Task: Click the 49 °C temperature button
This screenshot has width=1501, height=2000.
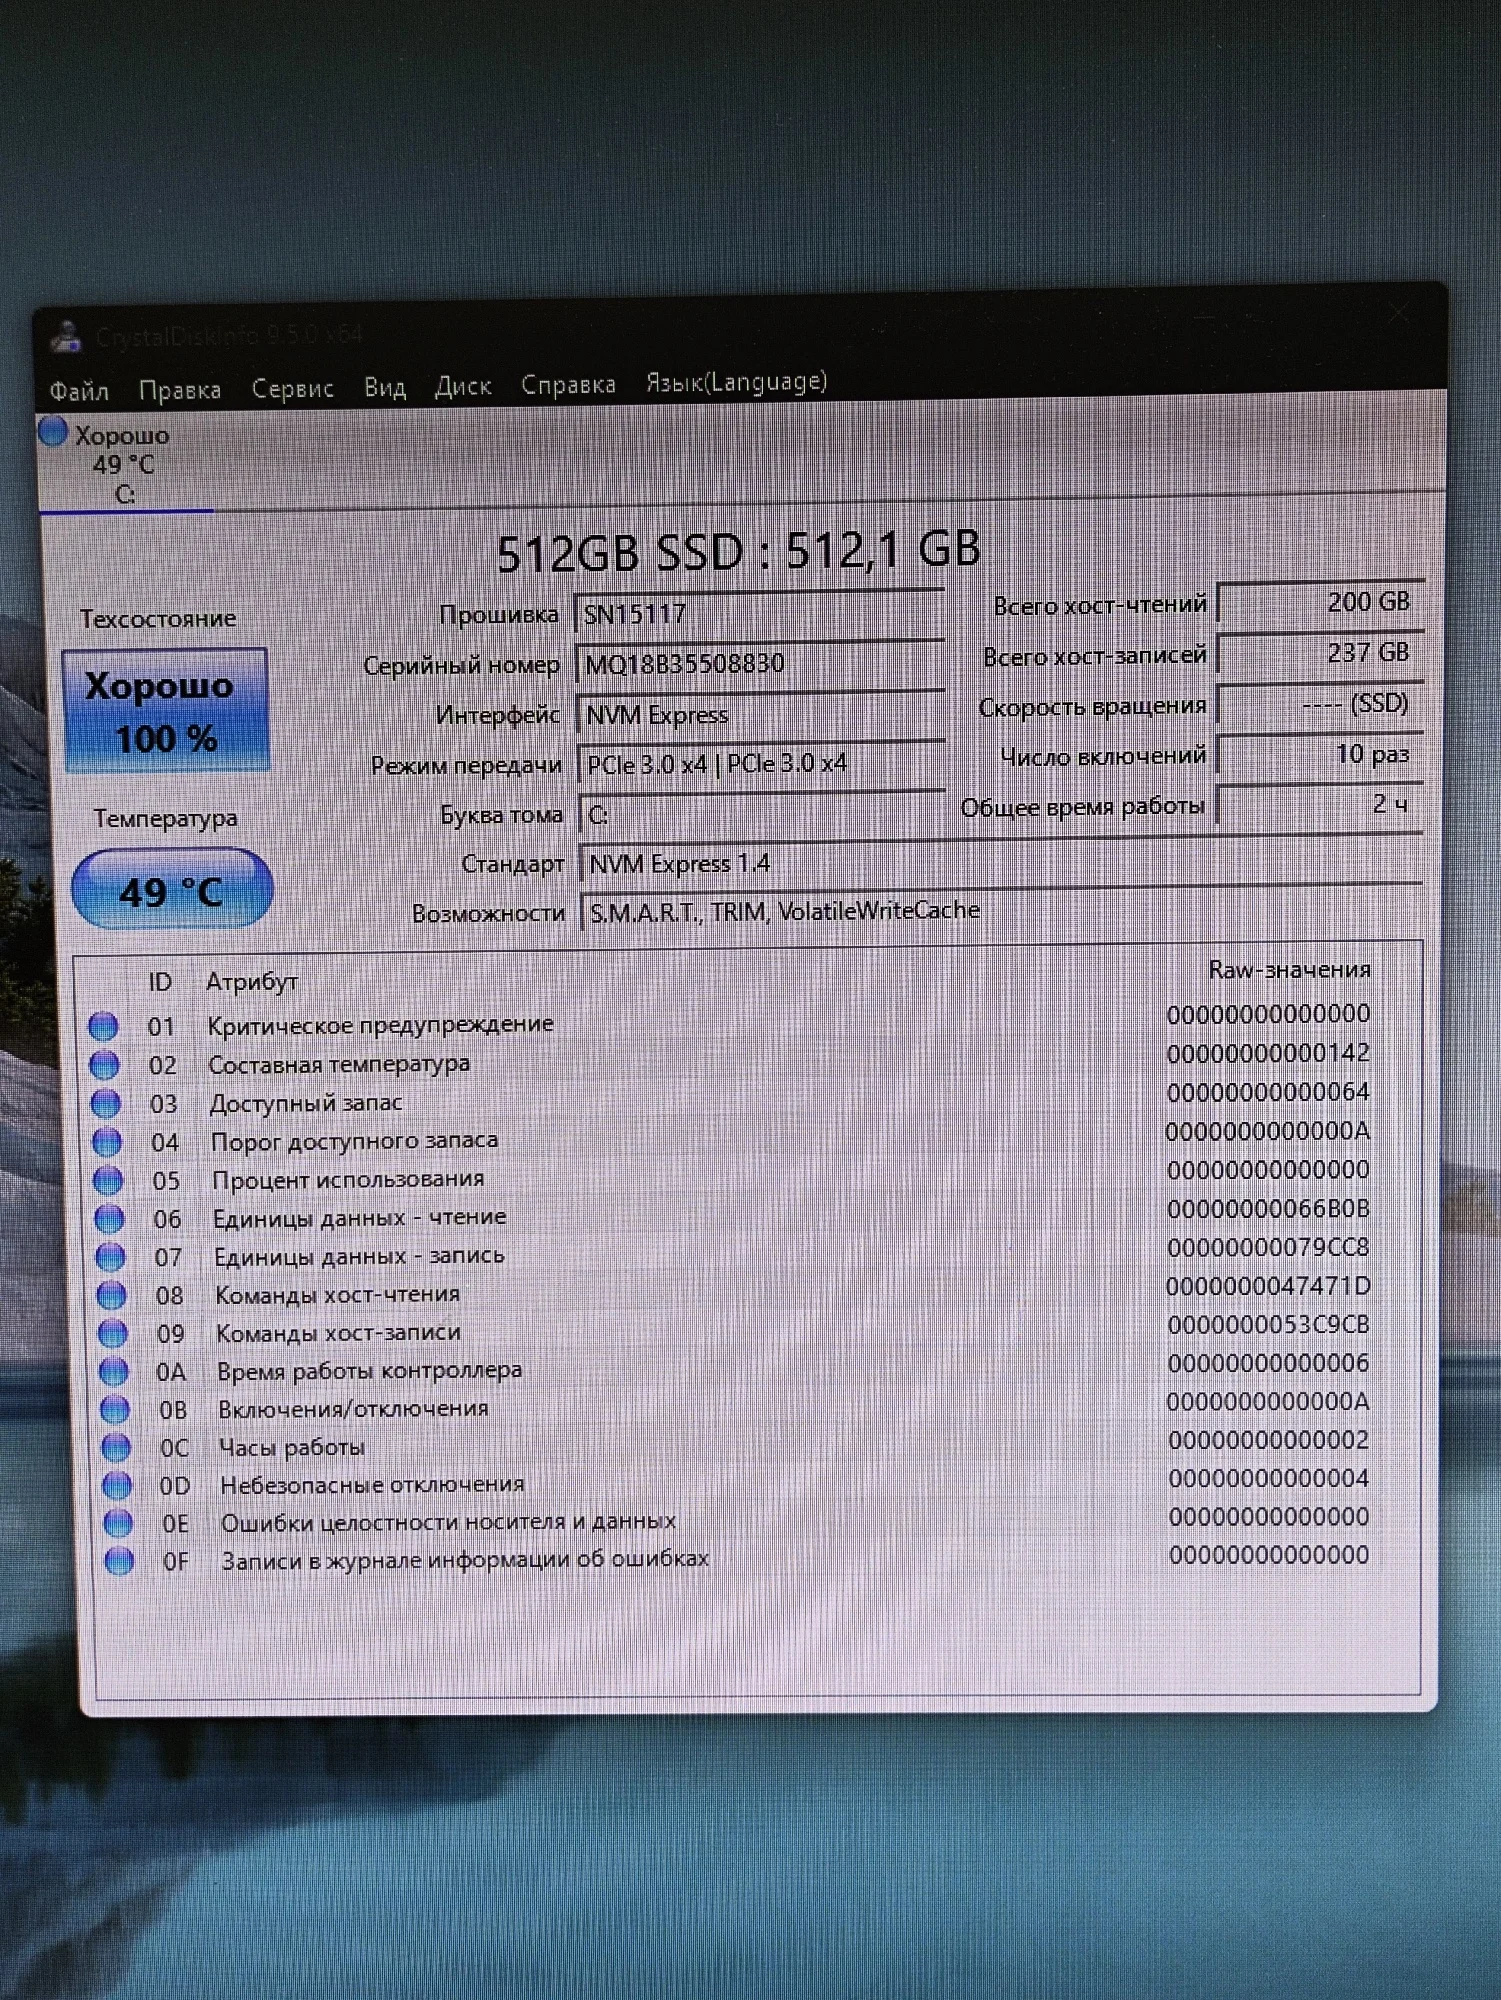Action: tap(172, 890)
